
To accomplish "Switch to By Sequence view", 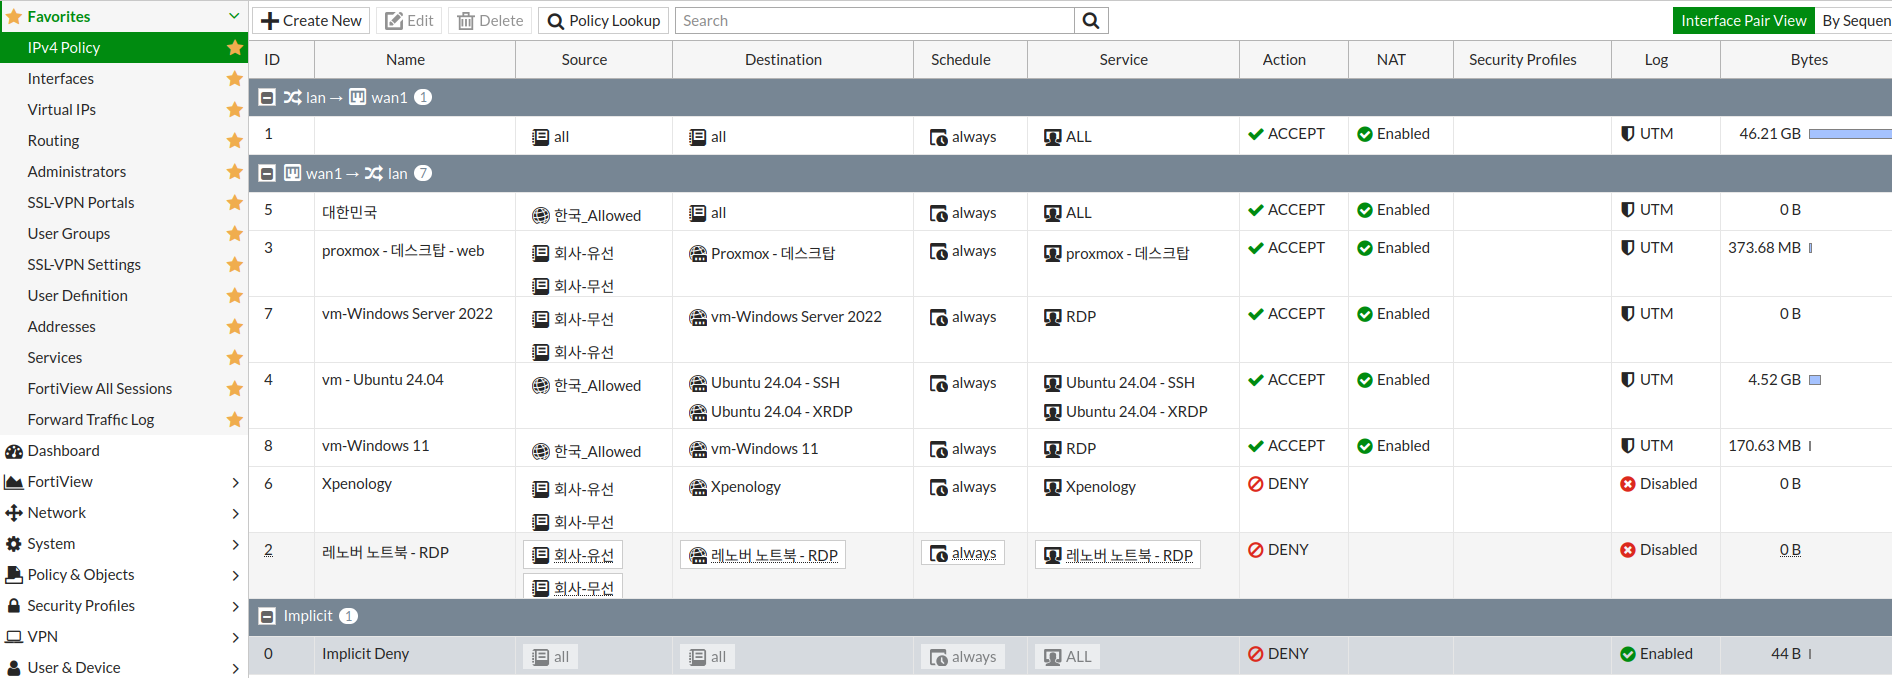I will (x=1855, y=21).
